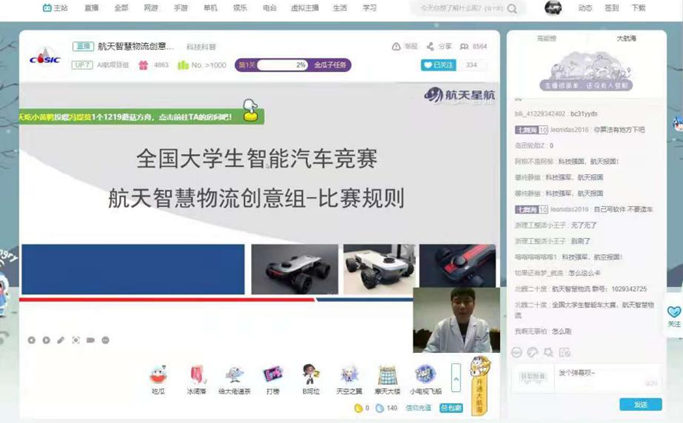This screenshot has width=683, height=423.
Task: Click the report warning icon
Action: (396, 46)
